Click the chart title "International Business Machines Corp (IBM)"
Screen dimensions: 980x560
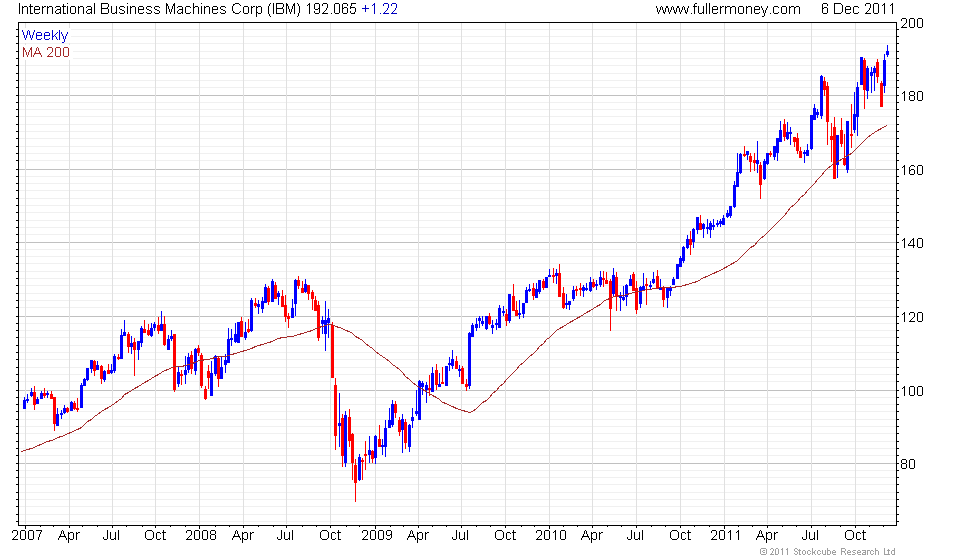159,9
